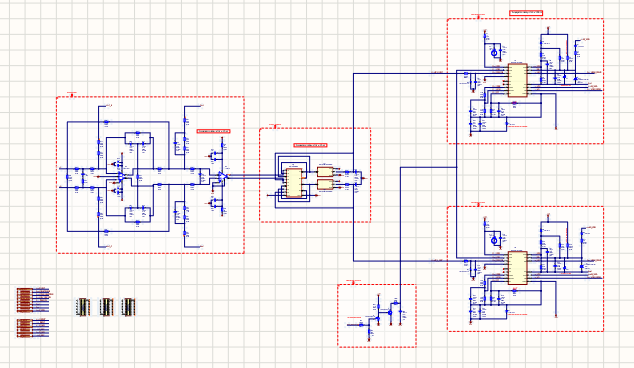This screenshot has height=368, width=634.
Task: Select the transistor circle in the small bottom block
Action: coord(390,313)
